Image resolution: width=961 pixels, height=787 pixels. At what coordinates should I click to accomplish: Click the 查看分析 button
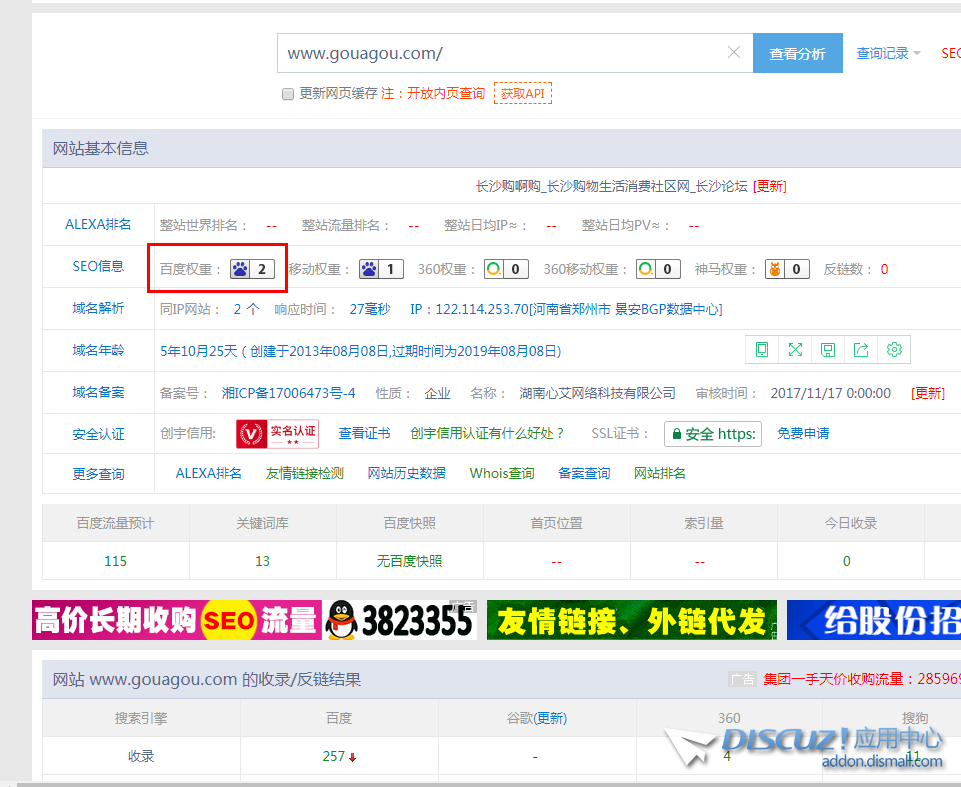click(x=797, y=54)
